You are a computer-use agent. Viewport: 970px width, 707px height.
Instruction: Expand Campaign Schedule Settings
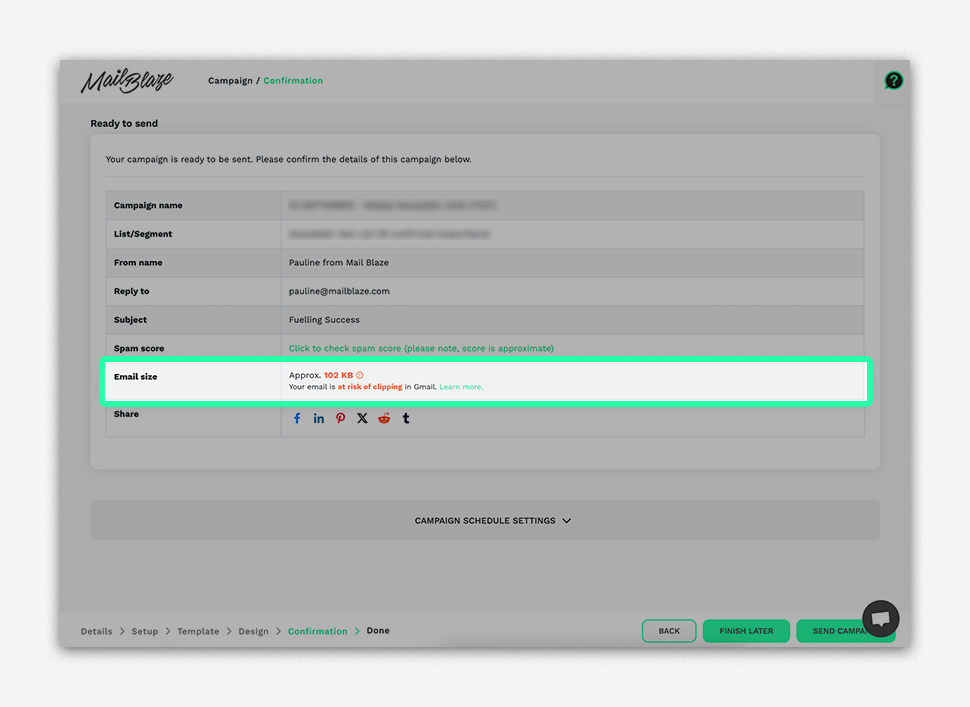(485, 521)
